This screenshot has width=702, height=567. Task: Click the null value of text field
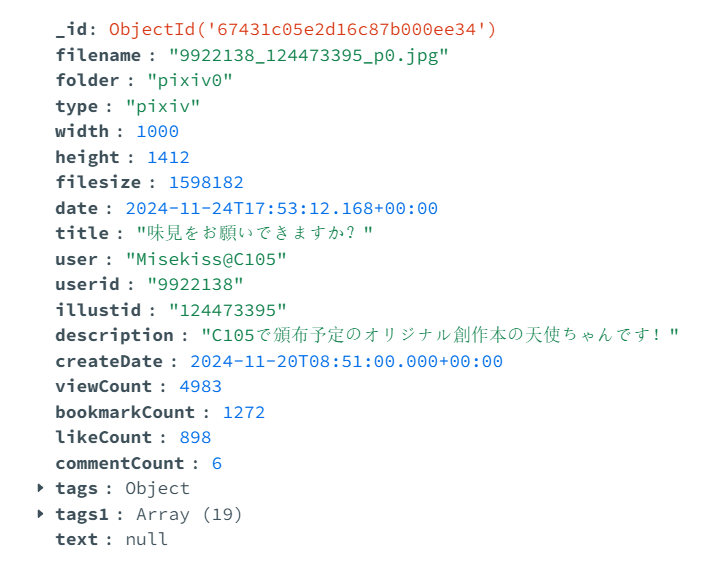coord(146,539)
